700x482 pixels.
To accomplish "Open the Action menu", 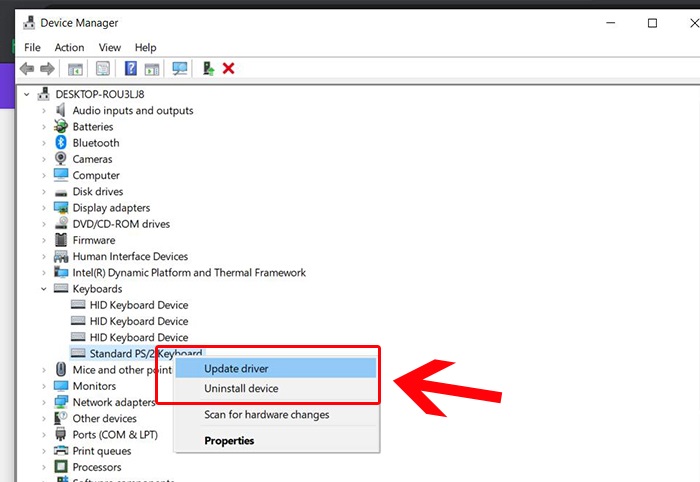I will coord(69,47).
